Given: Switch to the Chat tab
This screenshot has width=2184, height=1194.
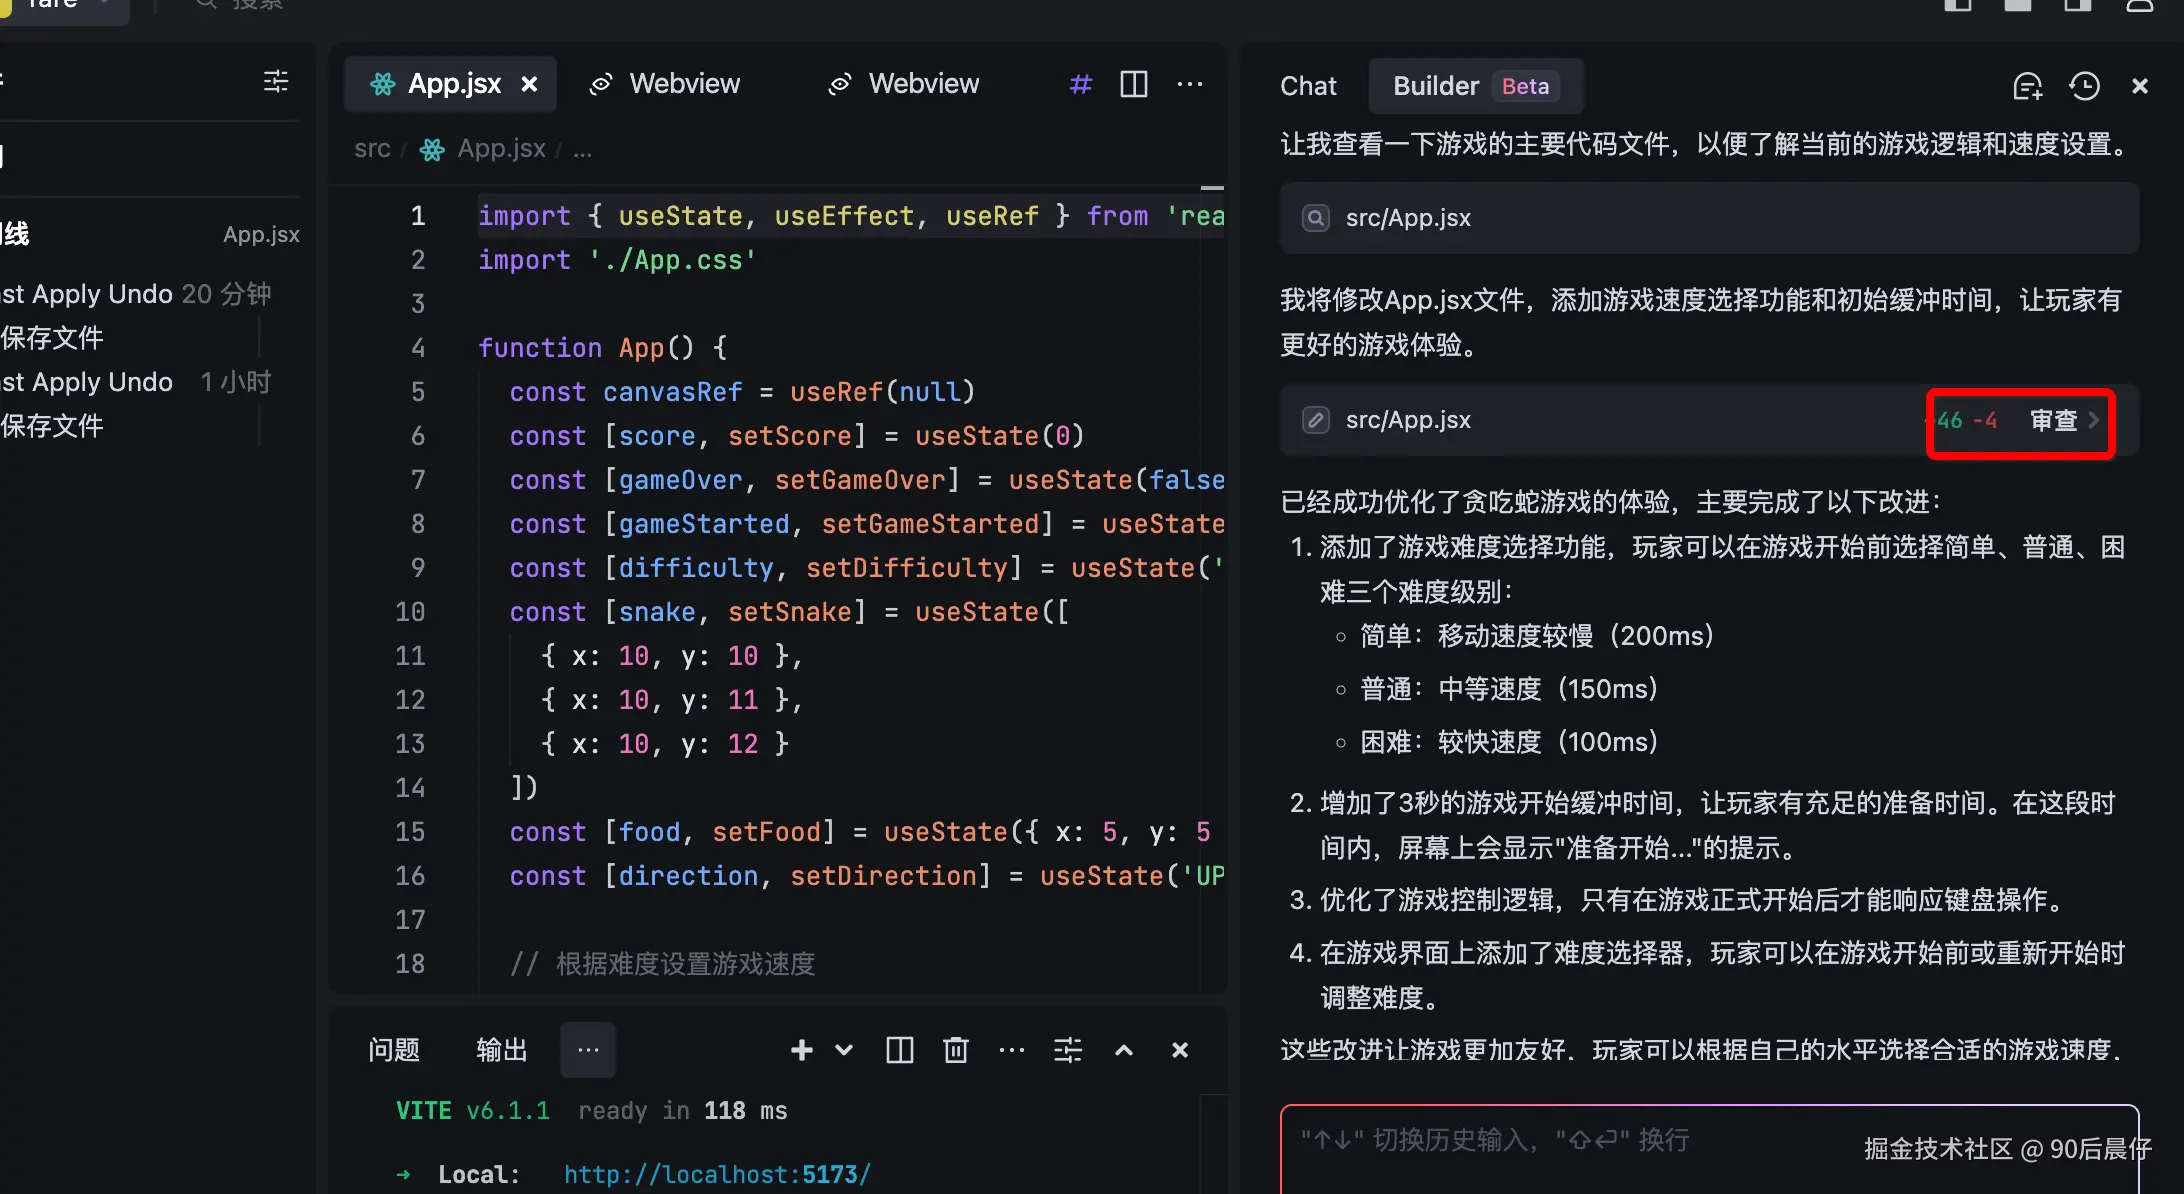Looking at the screenshot, I should point(1308,86).
